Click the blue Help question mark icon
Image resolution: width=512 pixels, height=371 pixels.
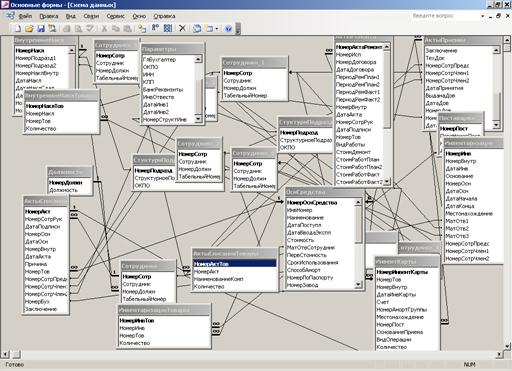click(x=228, y=29)
